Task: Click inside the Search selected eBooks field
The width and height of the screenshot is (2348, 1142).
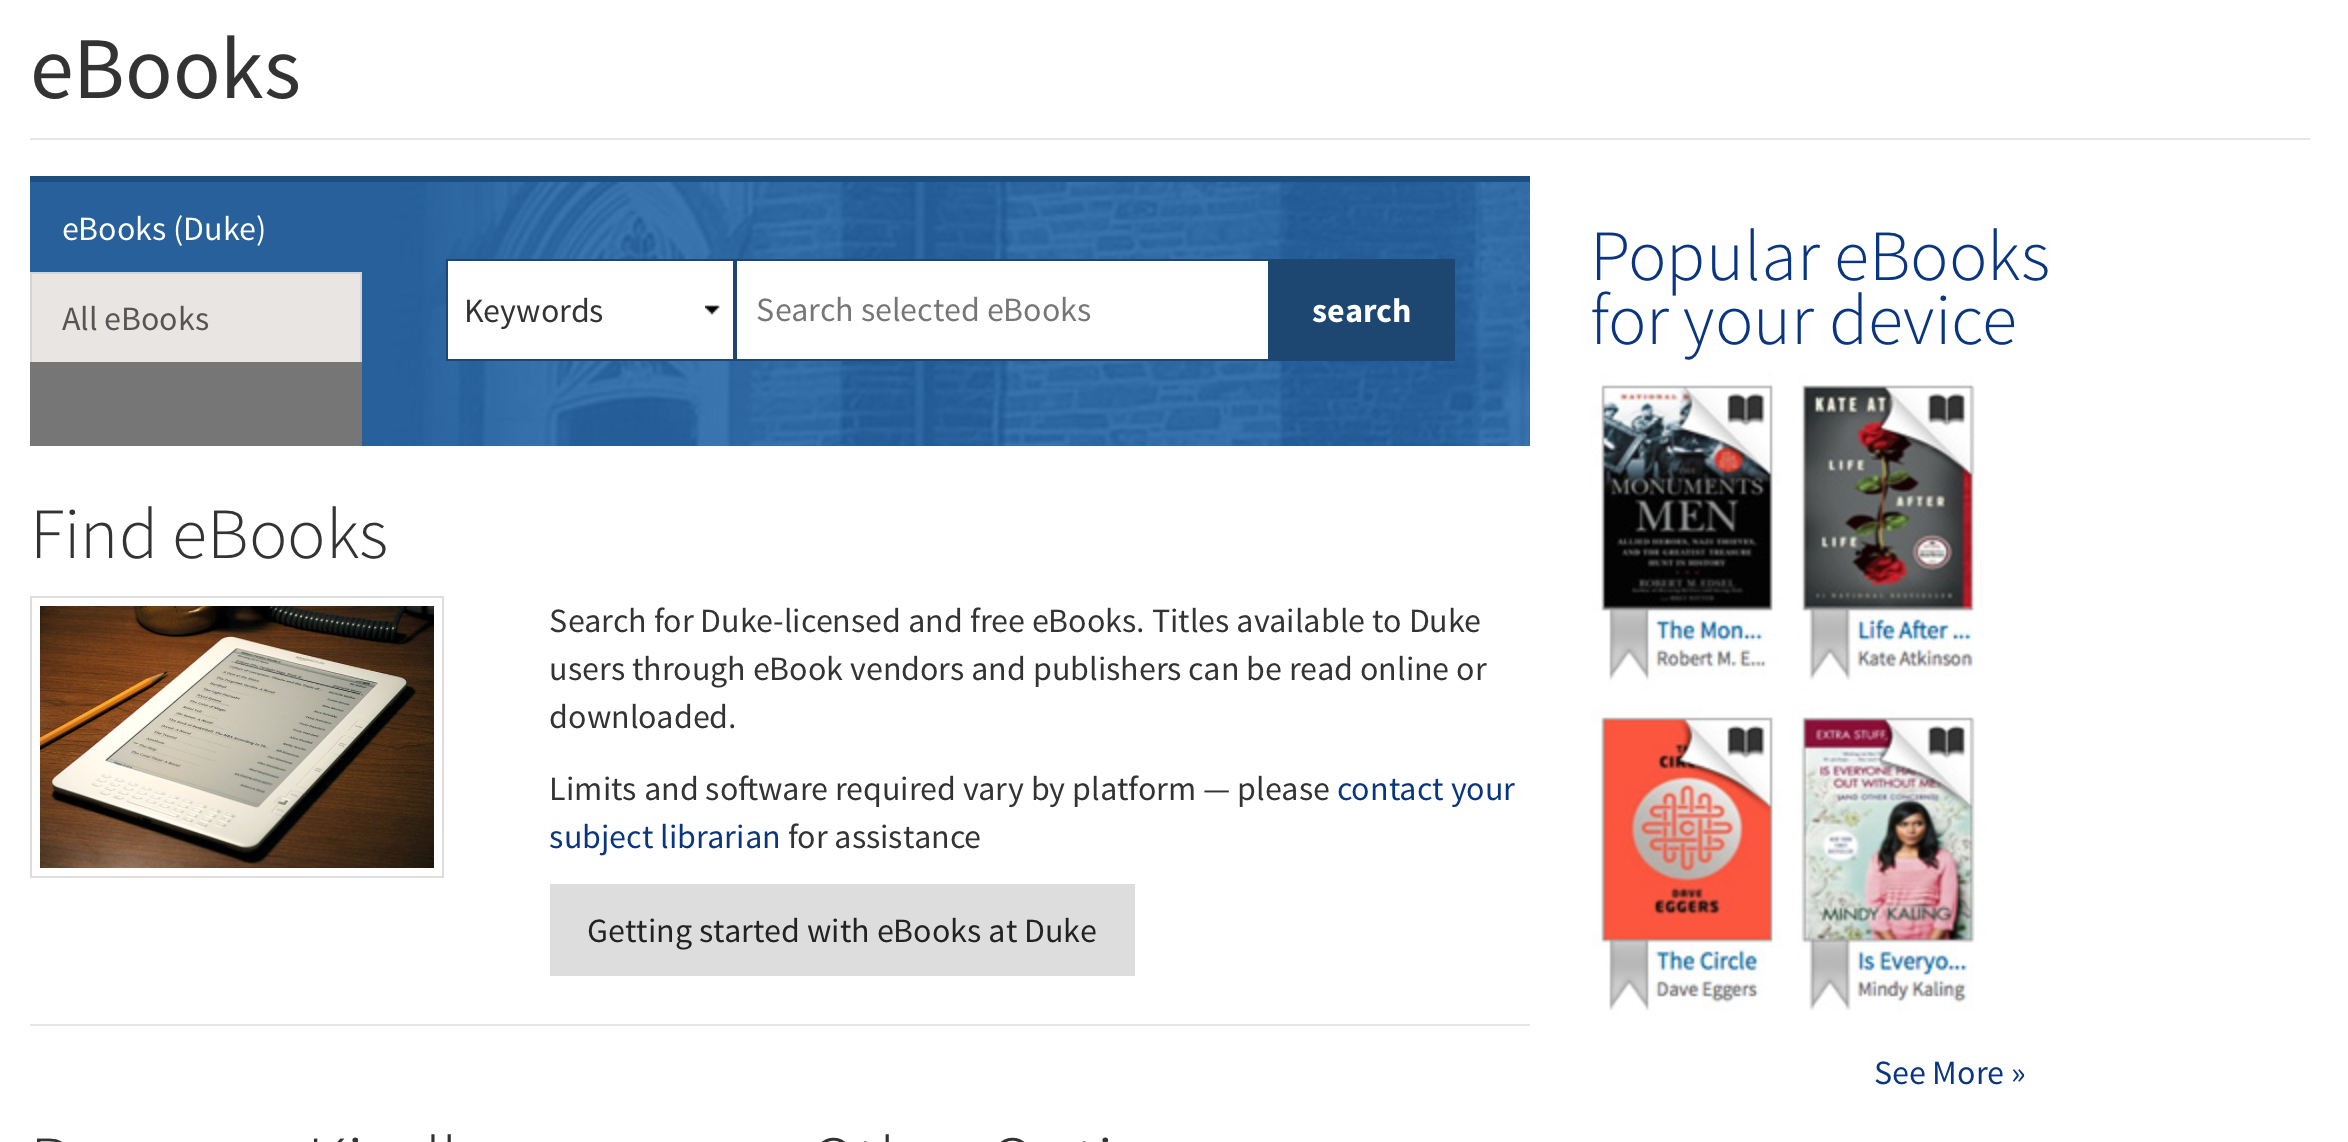Action: [x=1000, y=310]
